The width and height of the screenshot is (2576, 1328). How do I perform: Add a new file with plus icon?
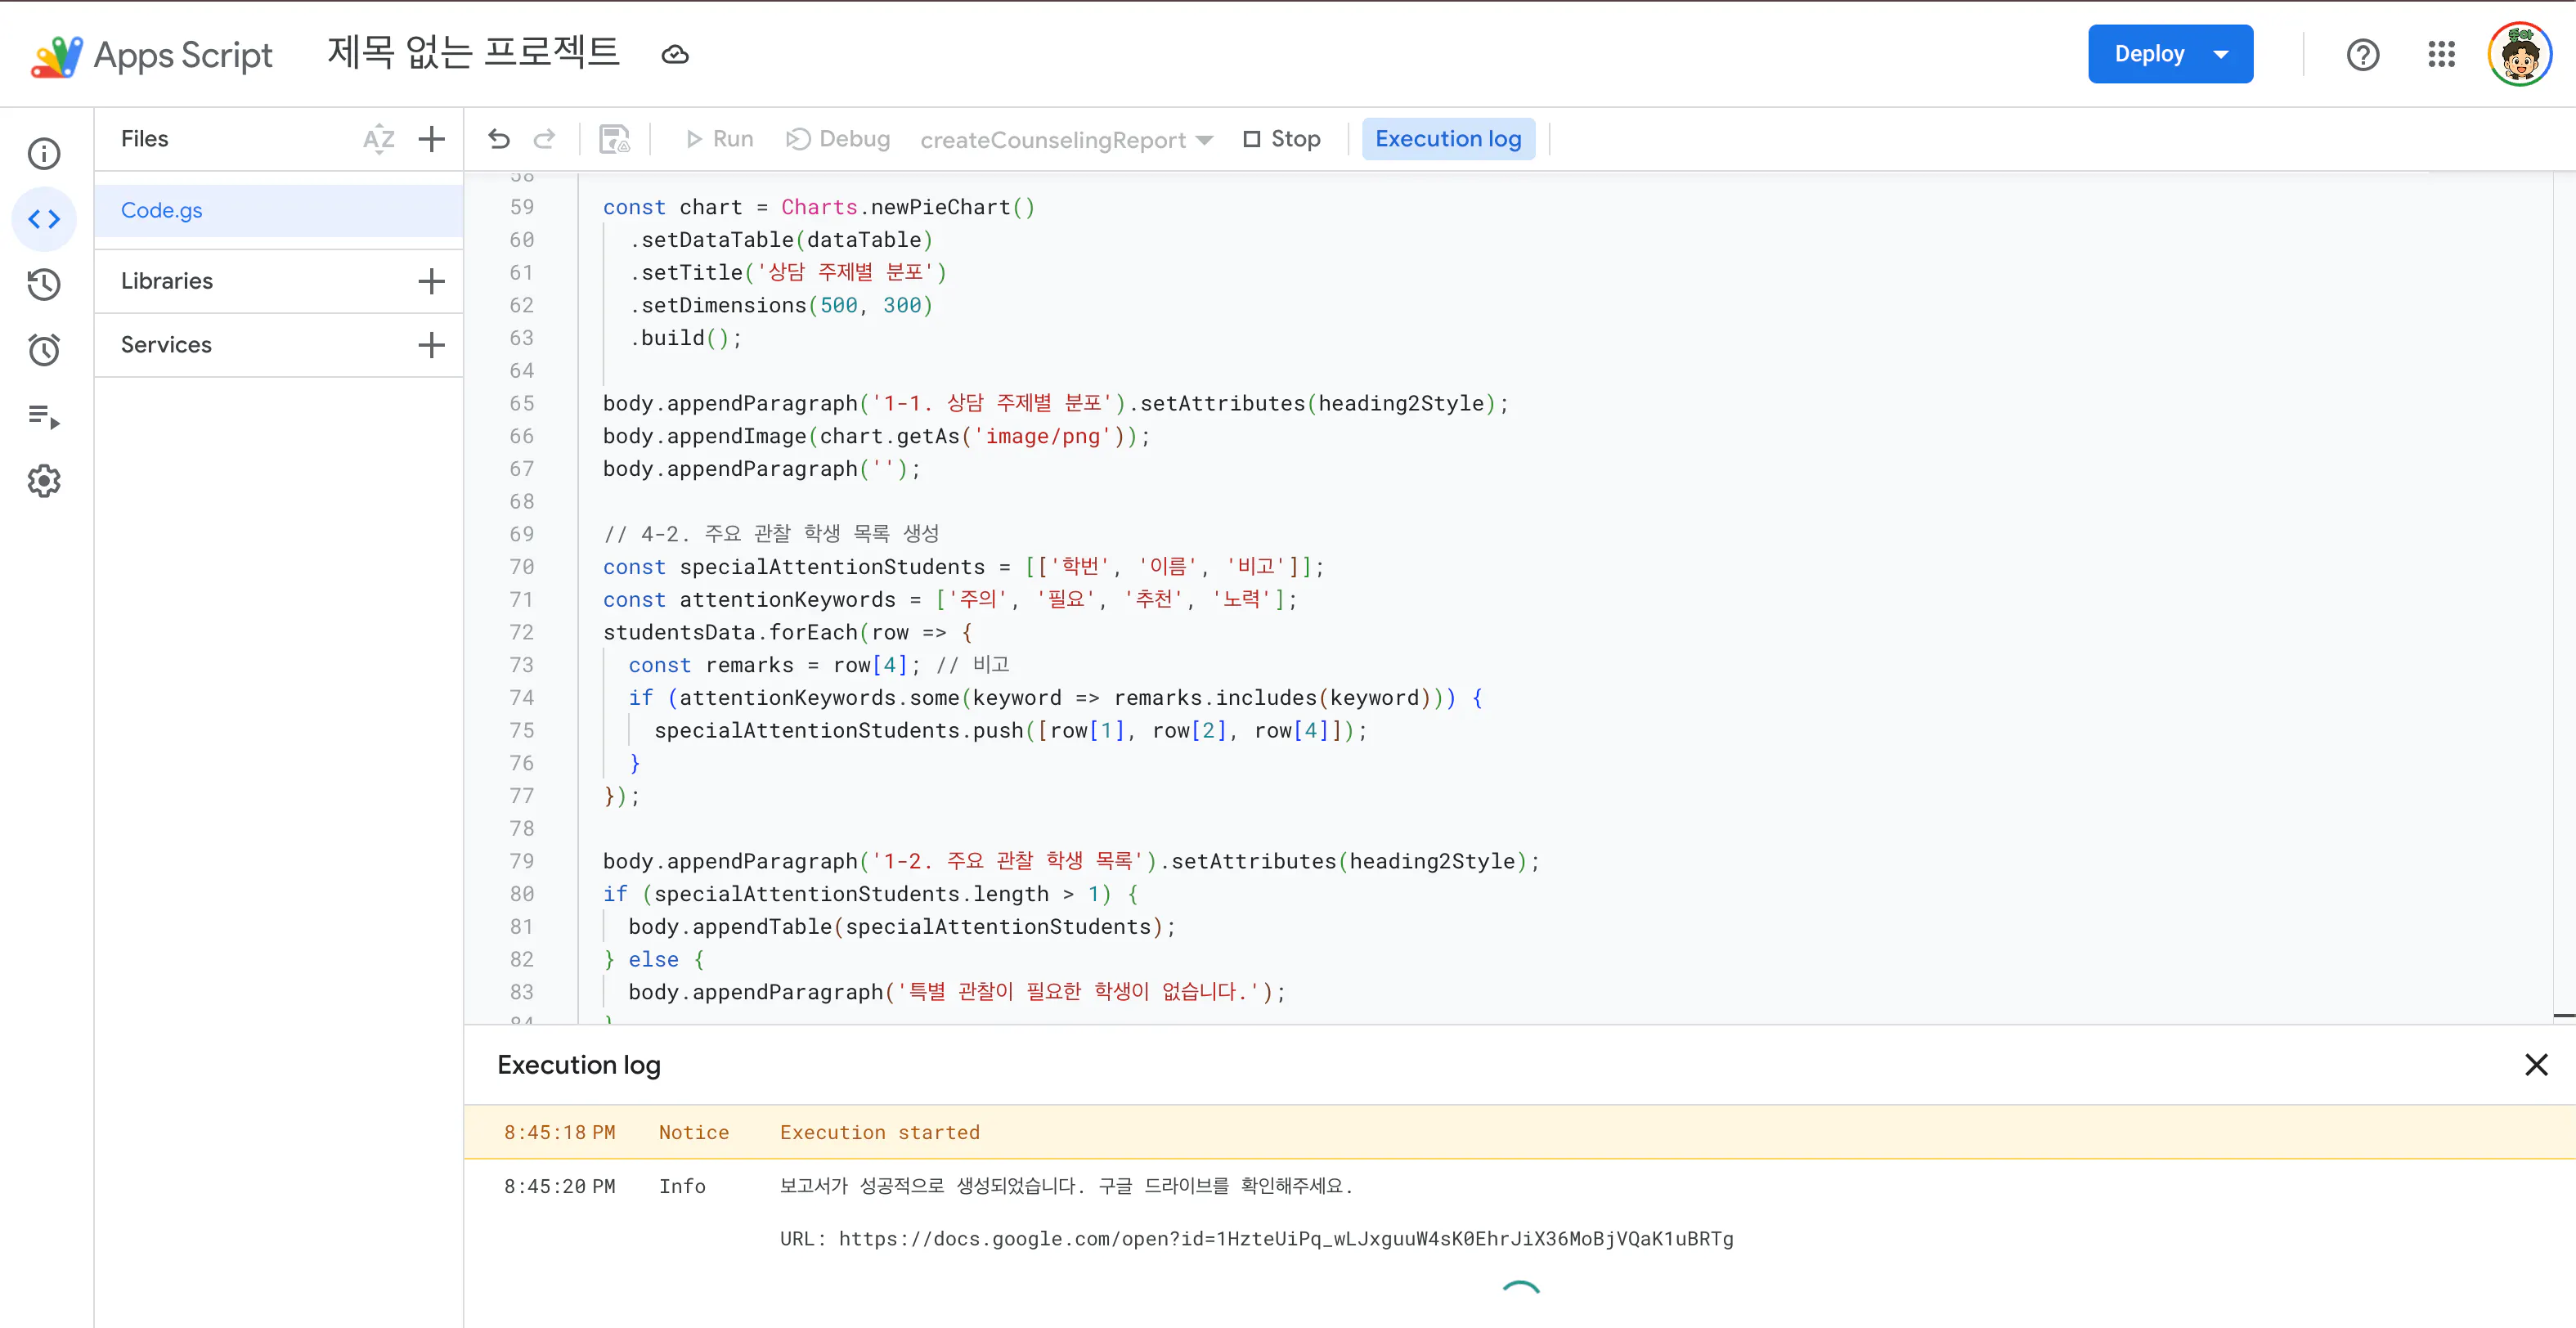(431, 139)
